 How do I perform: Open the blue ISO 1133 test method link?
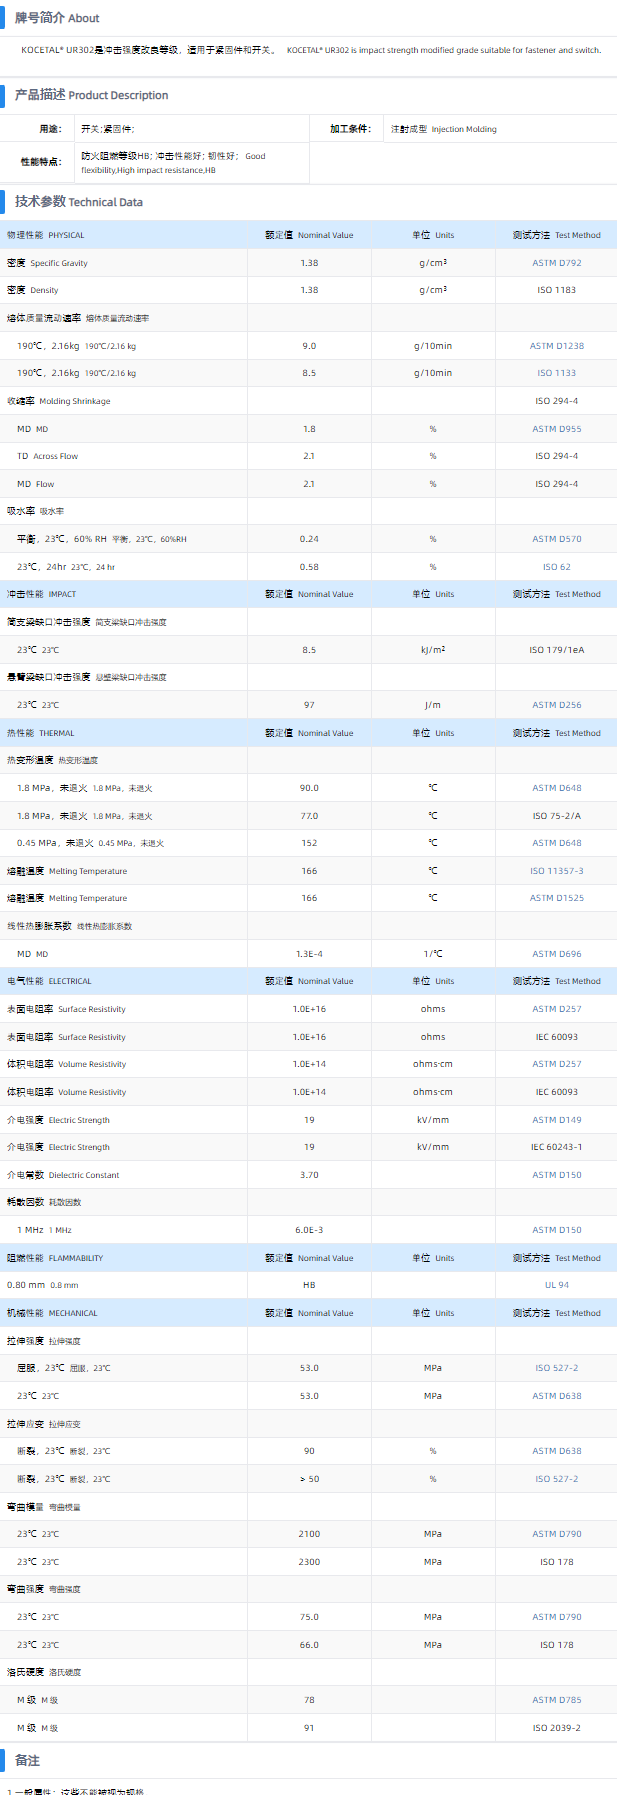tap(556, 373)
